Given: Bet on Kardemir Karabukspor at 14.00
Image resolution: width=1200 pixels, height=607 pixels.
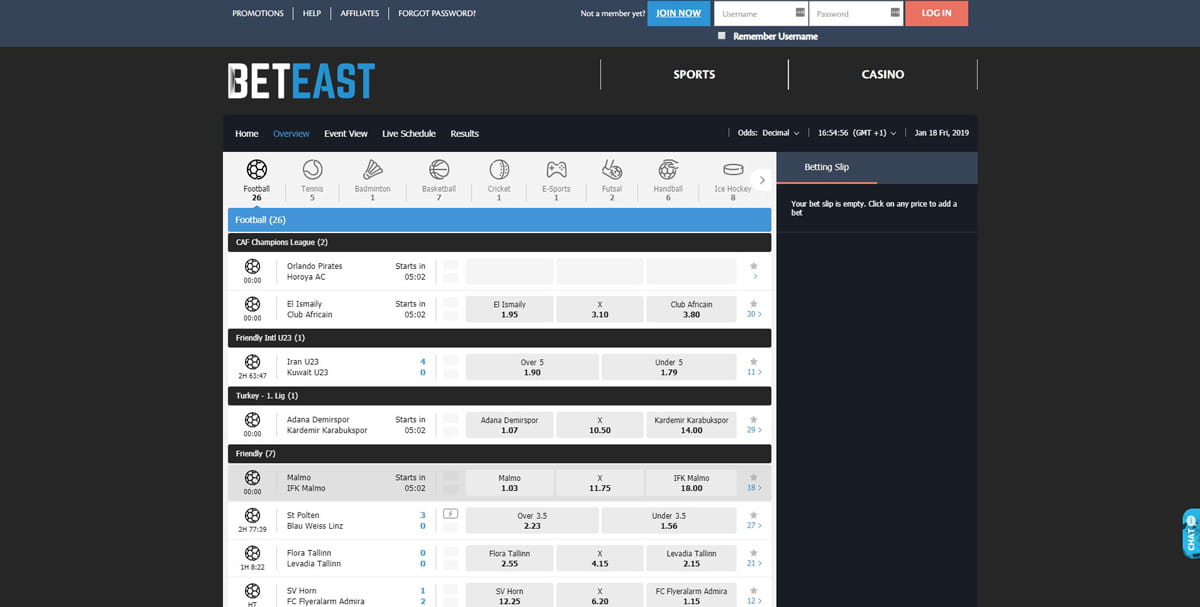Looking at the screenshot, I should [691, 425].
